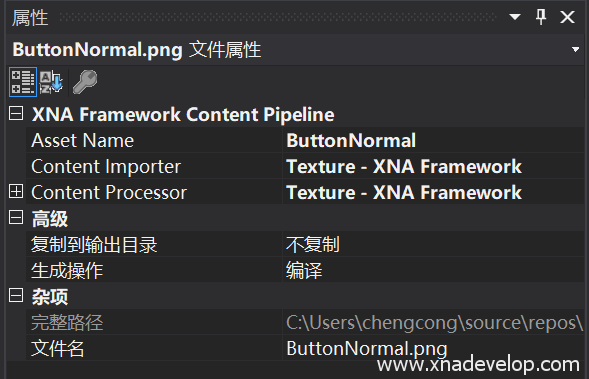Switch to Categorized view icon
The height and width of the screenshot is (379, 589).
(x=23, y=82)
